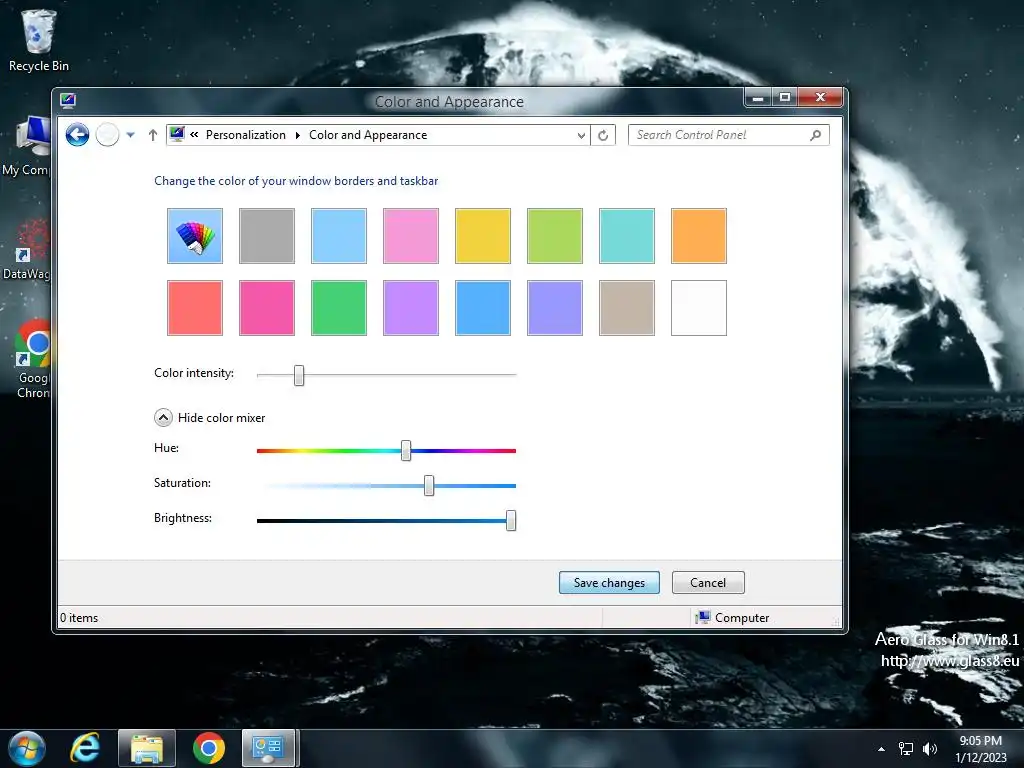Click the address bar Control Panel icon
Image resolution: width=1024 pixels, height=768 pixels.
(176, 135)
